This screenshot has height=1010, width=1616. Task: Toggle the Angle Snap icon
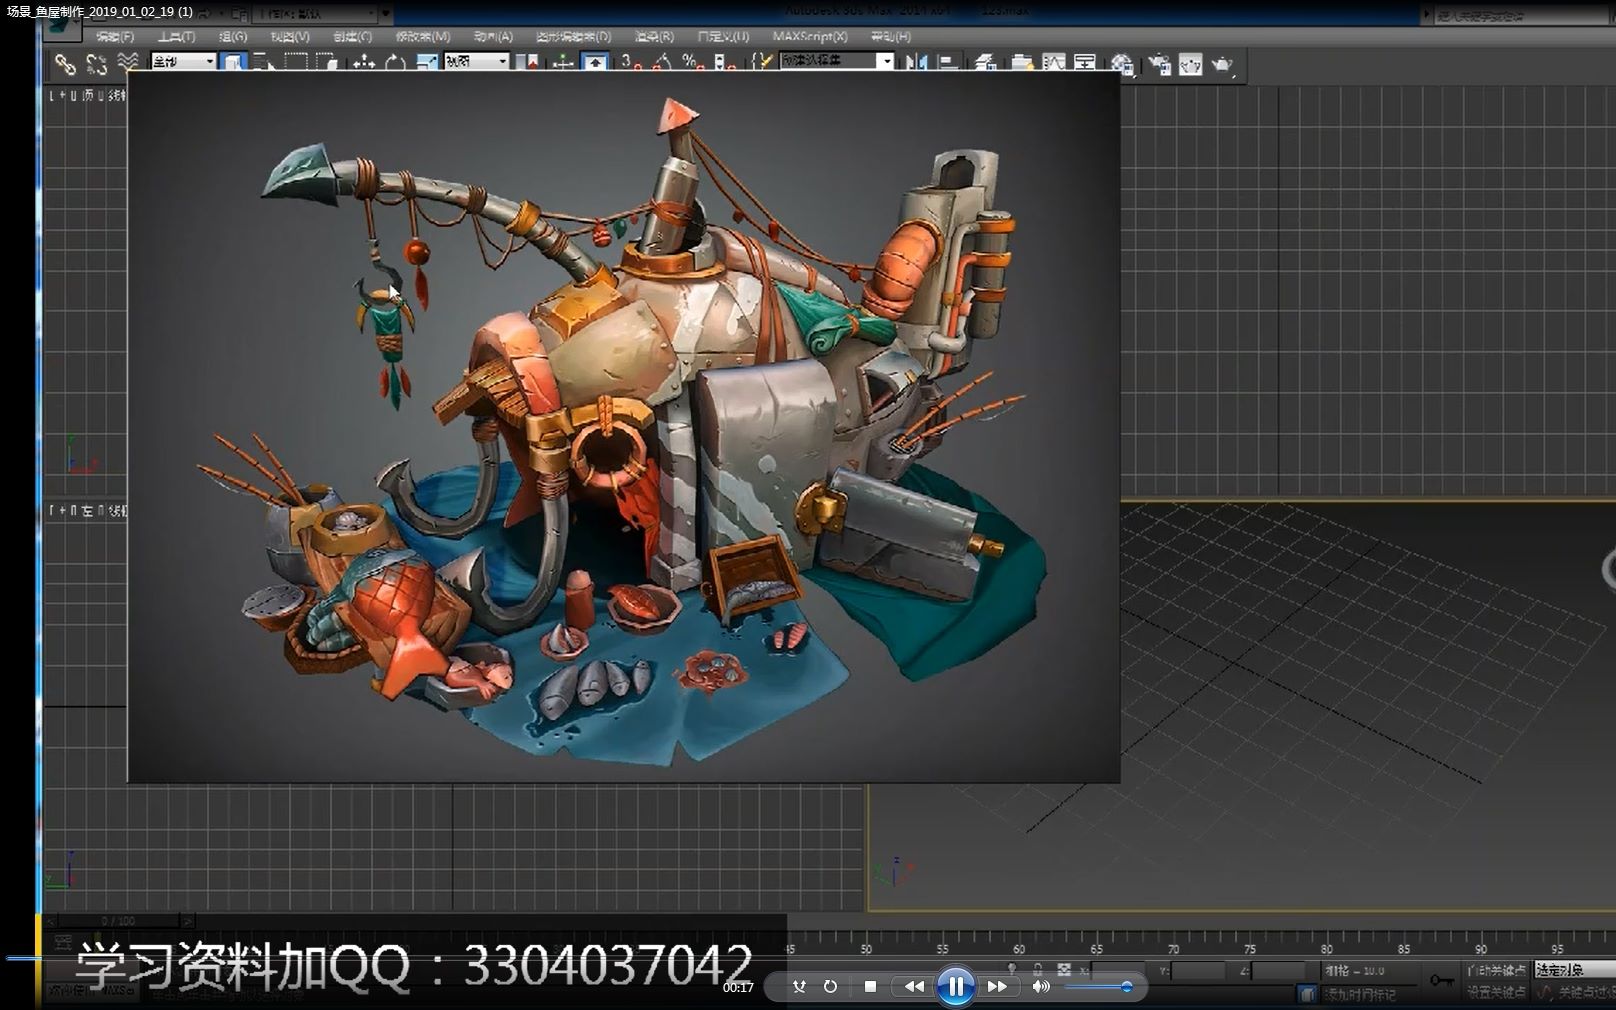(x=661, y=63)
